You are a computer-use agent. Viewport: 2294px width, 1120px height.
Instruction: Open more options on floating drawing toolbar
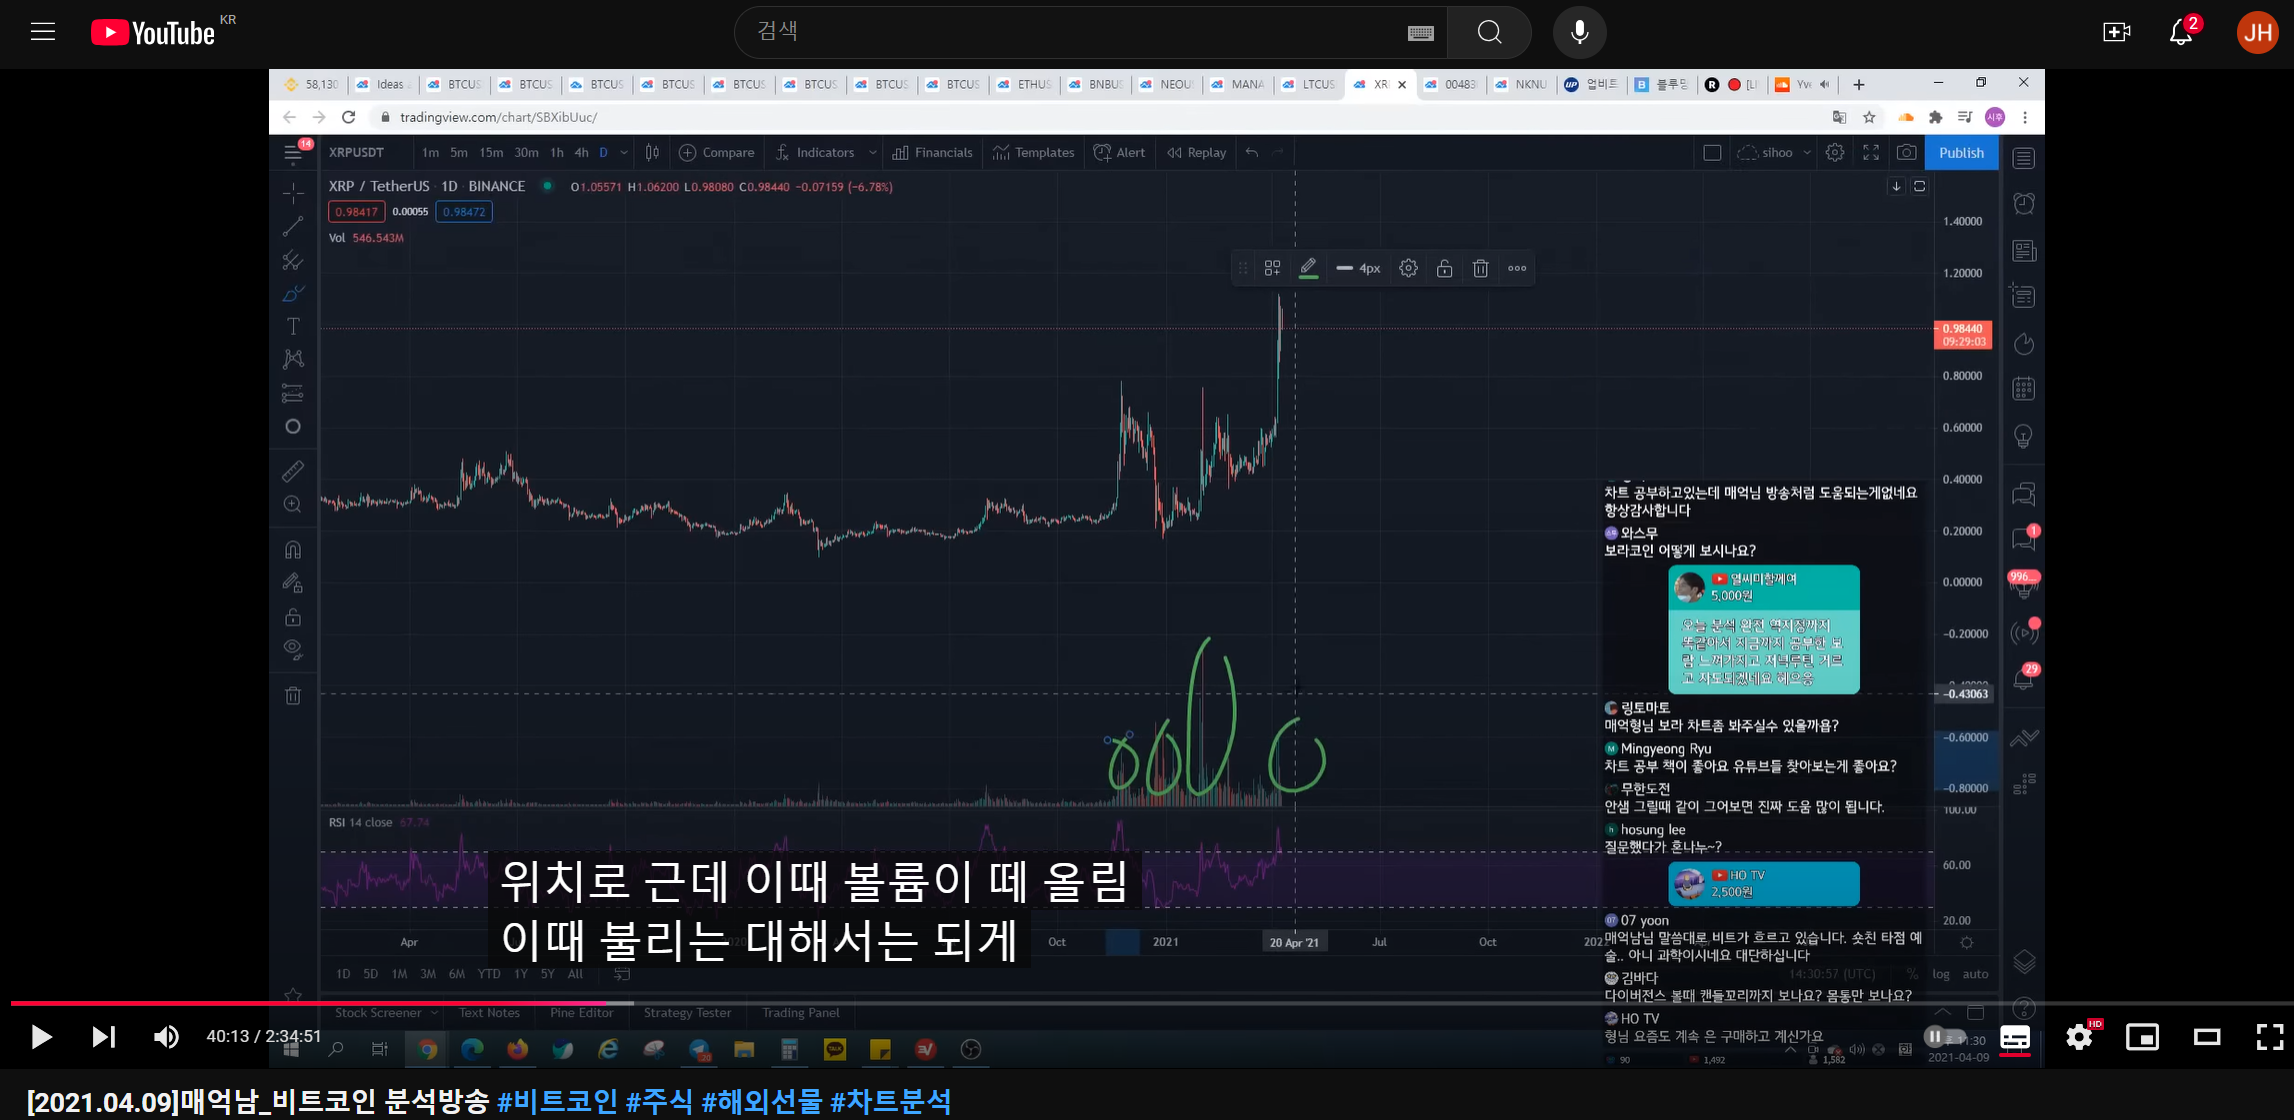pos(1517,268)
